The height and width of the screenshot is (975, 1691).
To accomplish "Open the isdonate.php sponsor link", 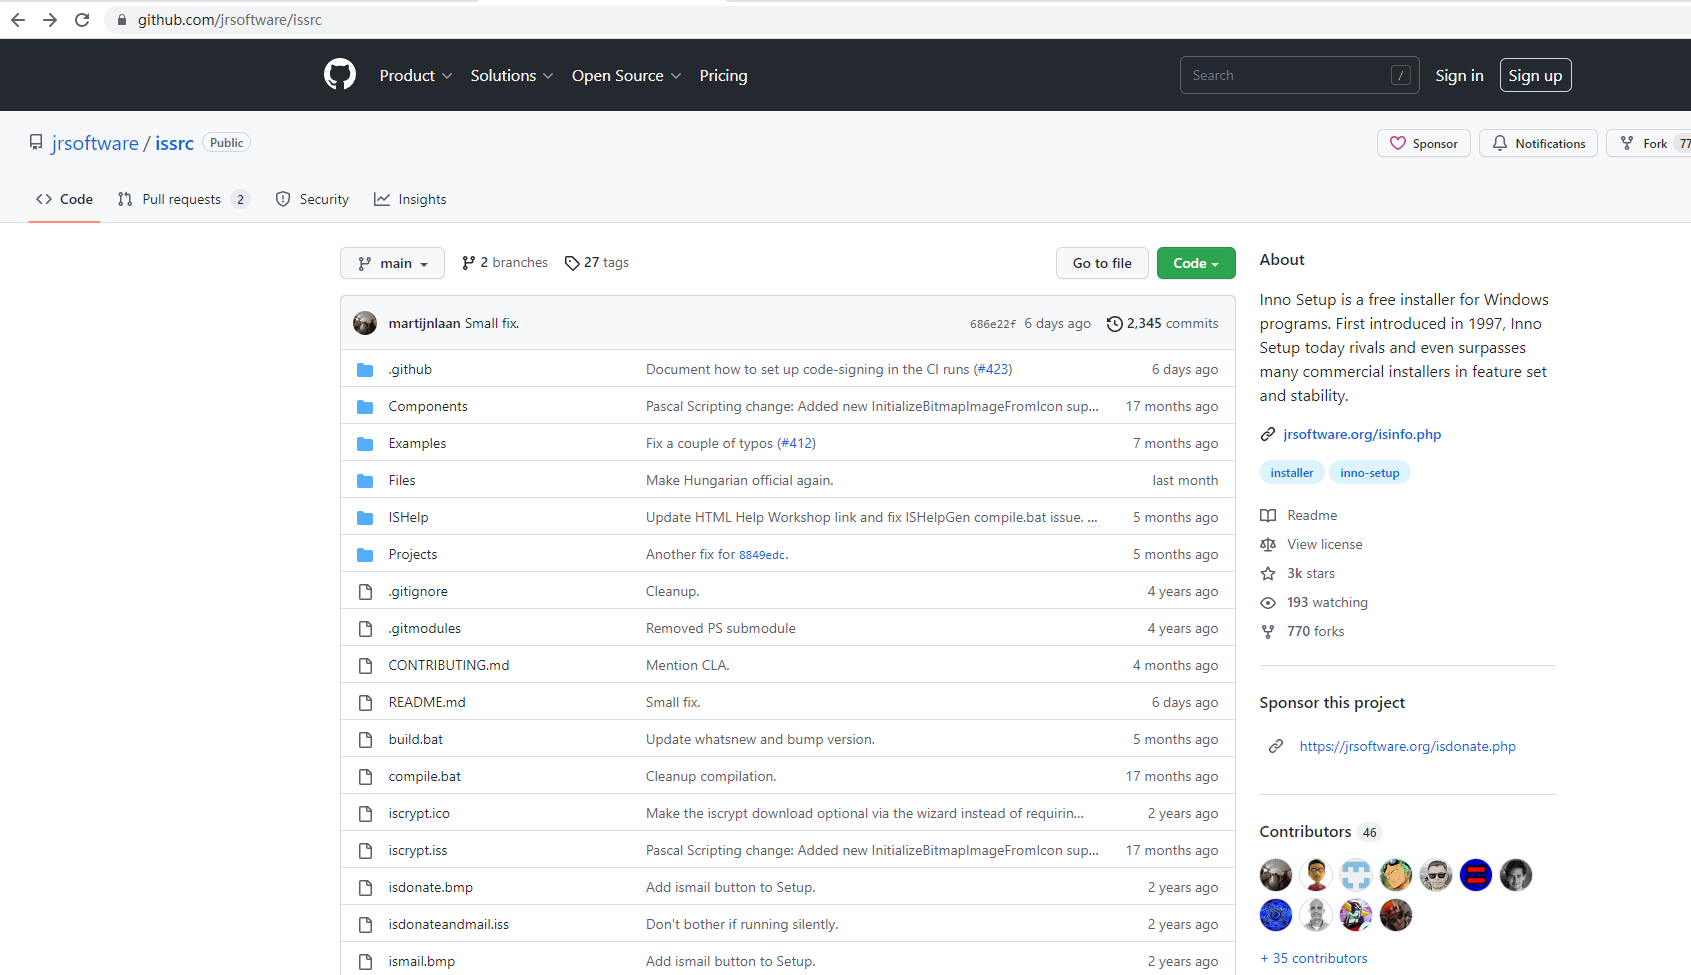I will coord(1407,746).
